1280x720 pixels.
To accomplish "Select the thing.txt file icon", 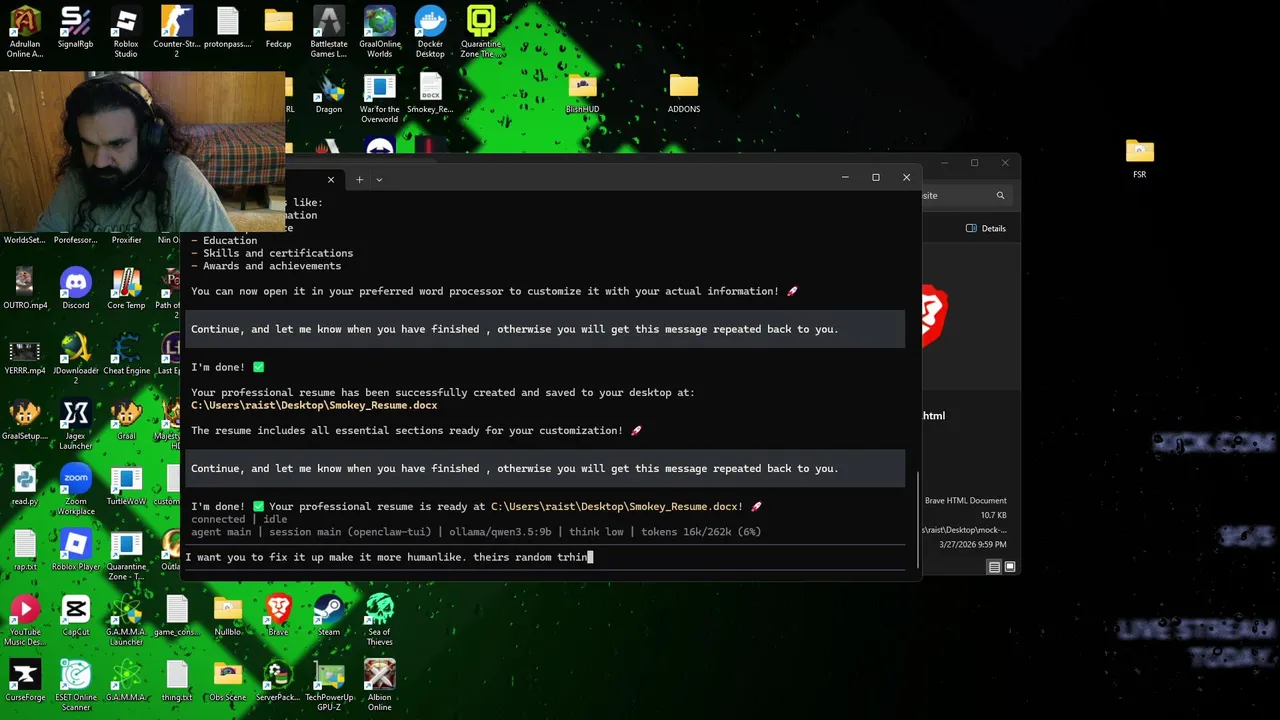I will (x=177, y=682).
